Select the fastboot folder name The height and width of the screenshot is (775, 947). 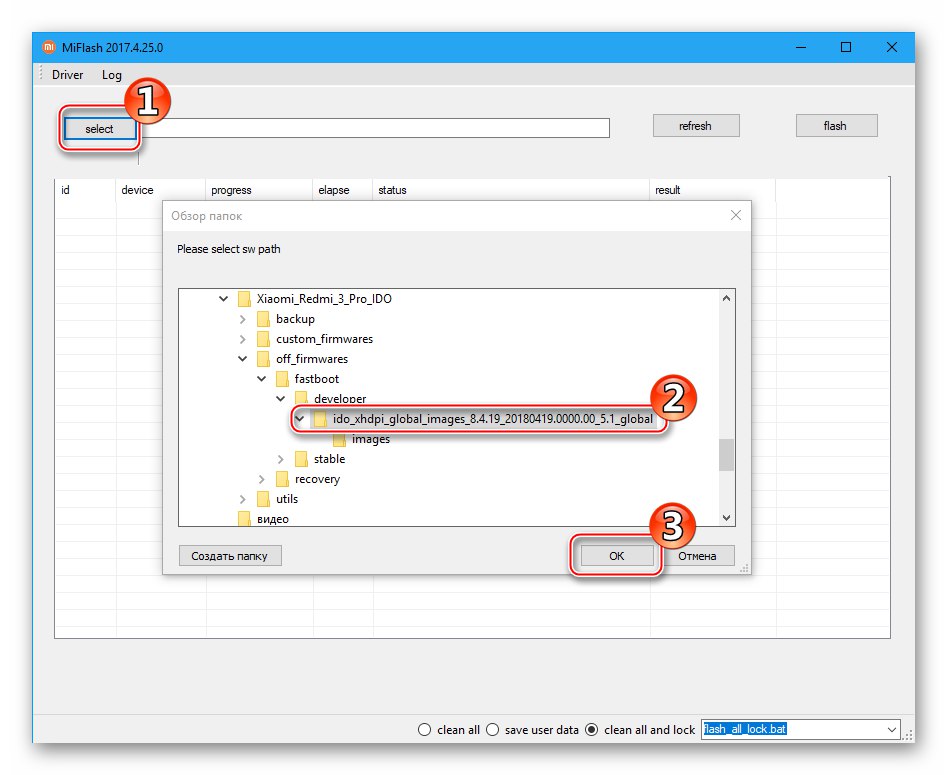coord(316,379)
